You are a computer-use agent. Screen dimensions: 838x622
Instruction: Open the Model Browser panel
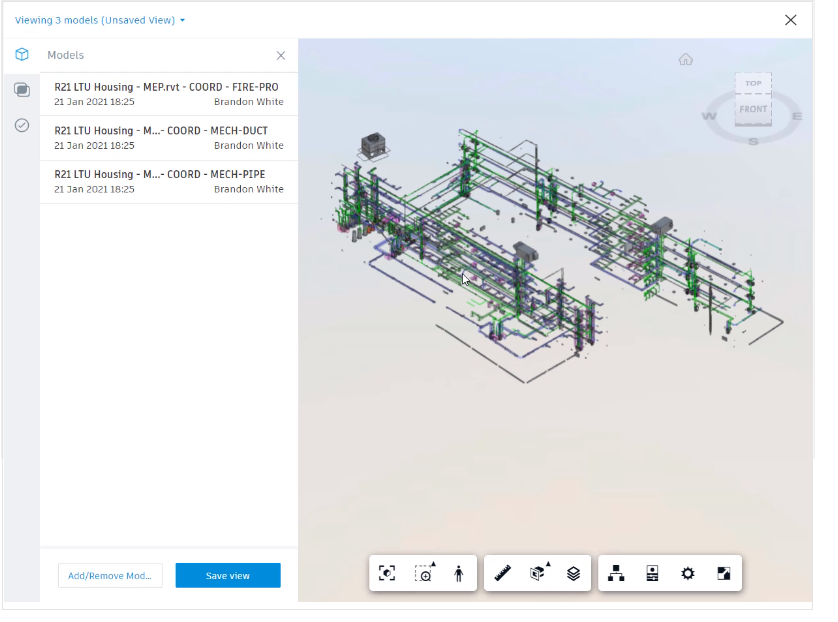(x=616, y=573)
